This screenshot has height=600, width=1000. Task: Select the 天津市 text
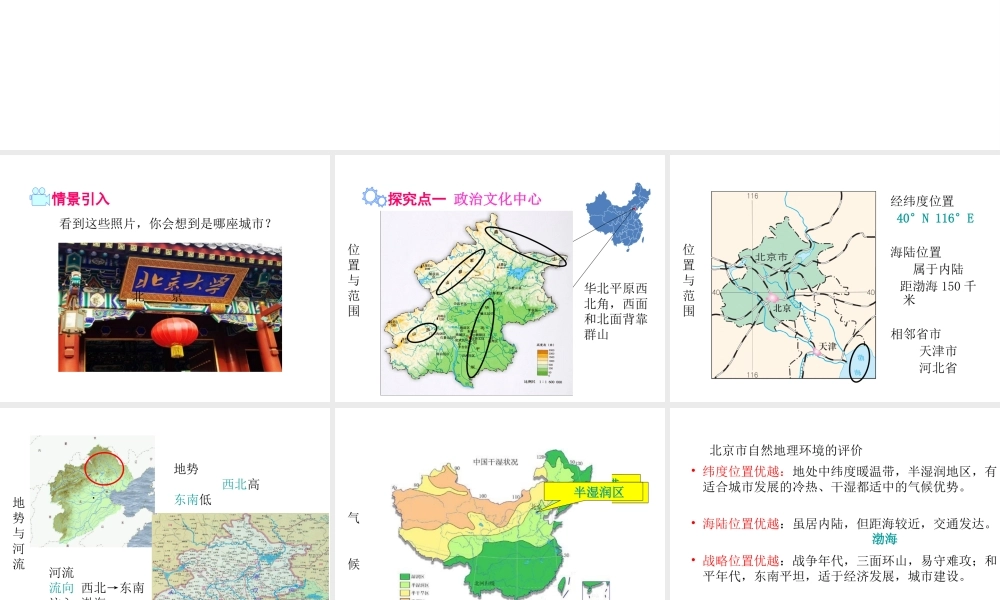(938, 351)
